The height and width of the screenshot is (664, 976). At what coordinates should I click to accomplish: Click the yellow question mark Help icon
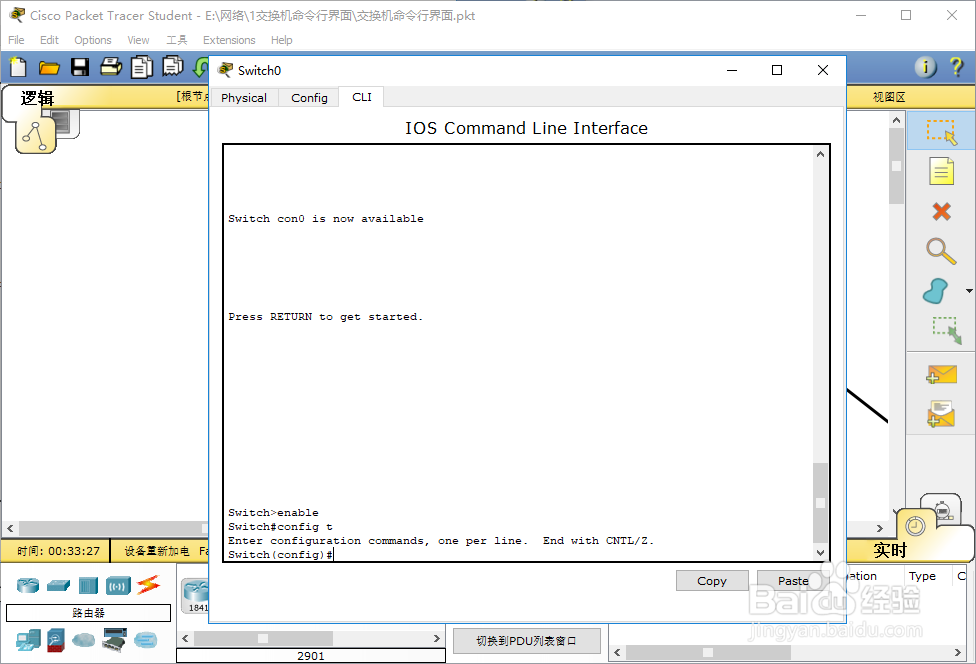(x=957, y=67)
